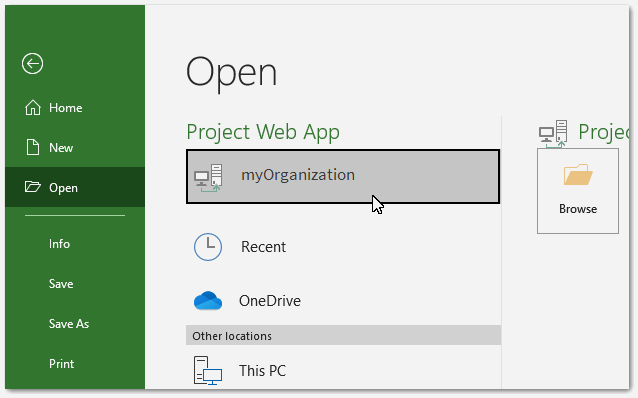Show Recent projects list

(343, 247)
